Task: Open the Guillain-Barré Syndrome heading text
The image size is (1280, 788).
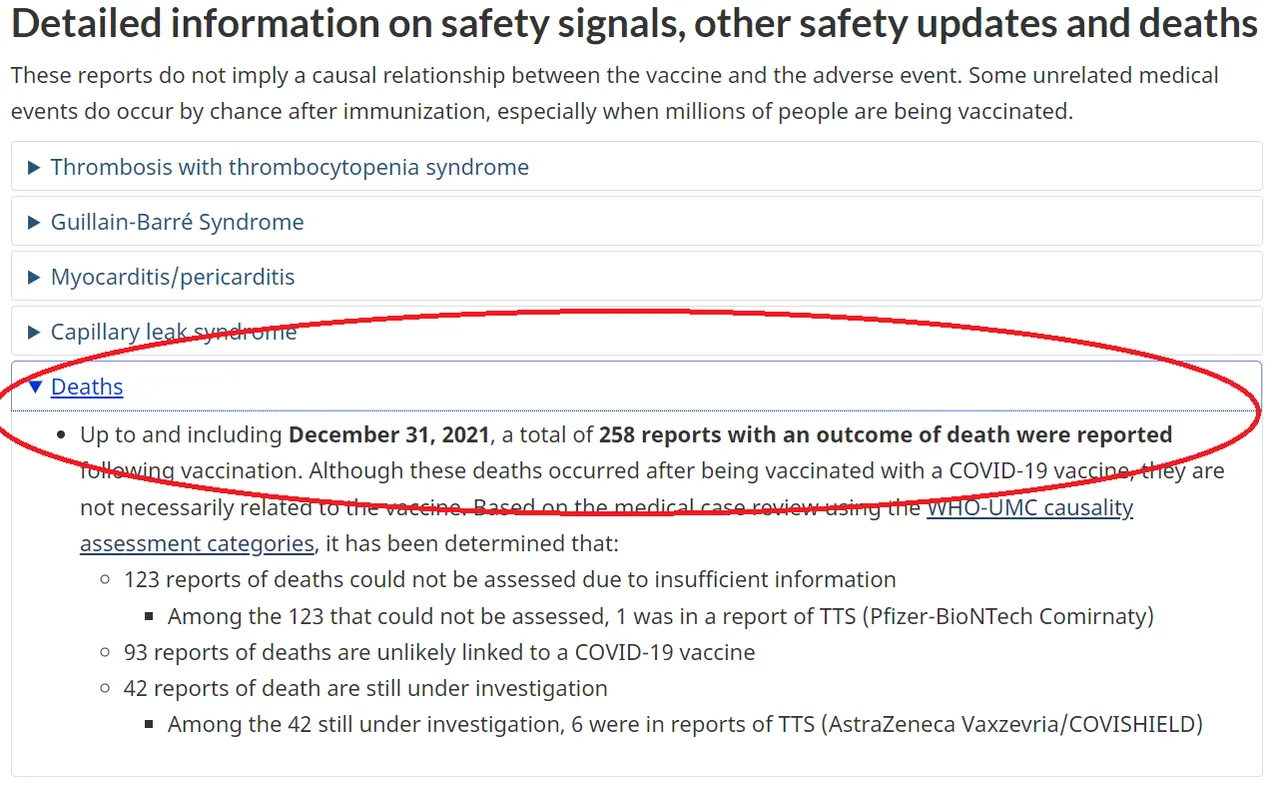Action: pyautogui.click(x=177, y=222)
